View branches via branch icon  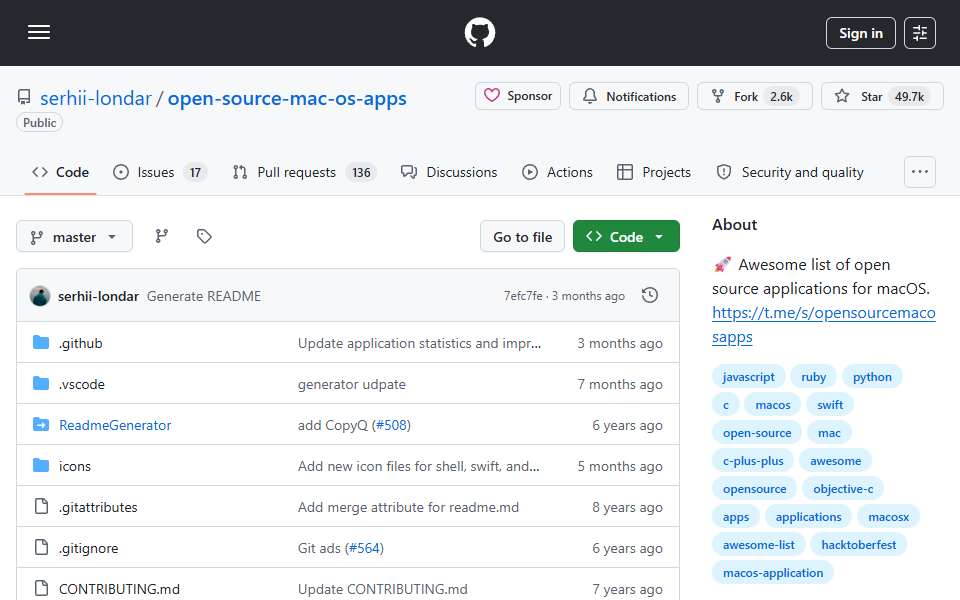162,236
